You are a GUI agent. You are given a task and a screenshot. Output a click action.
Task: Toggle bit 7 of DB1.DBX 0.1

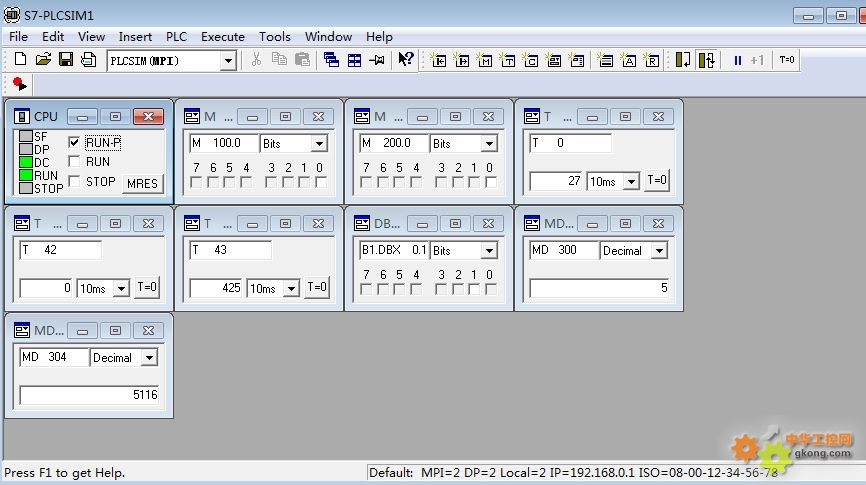coord(366,289)
